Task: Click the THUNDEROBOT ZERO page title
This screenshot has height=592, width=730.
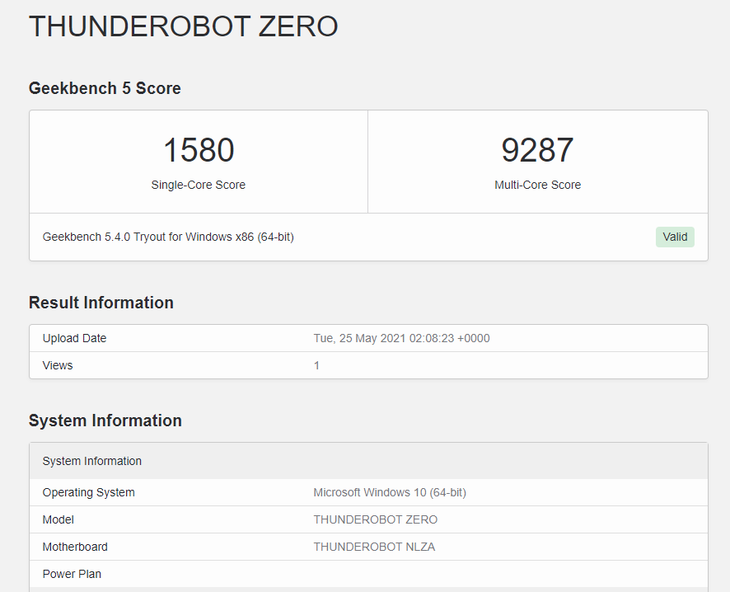Action: [x=183, y=27]
